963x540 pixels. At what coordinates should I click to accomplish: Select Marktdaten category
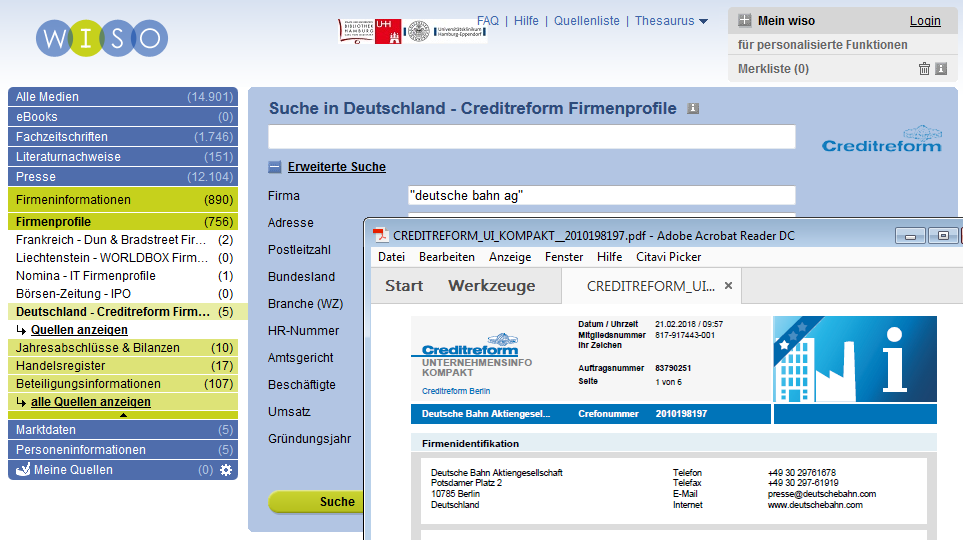coord(123,429)
